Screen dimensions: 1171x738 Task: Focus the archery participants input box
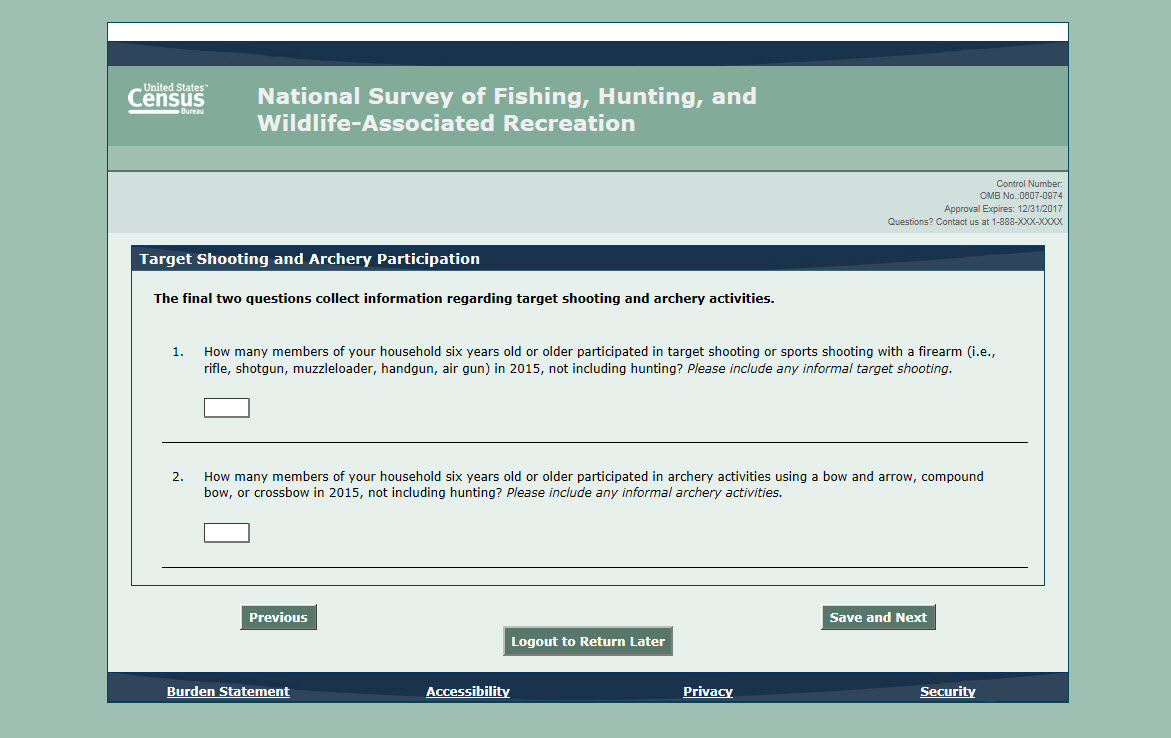[x=226, y=533]
